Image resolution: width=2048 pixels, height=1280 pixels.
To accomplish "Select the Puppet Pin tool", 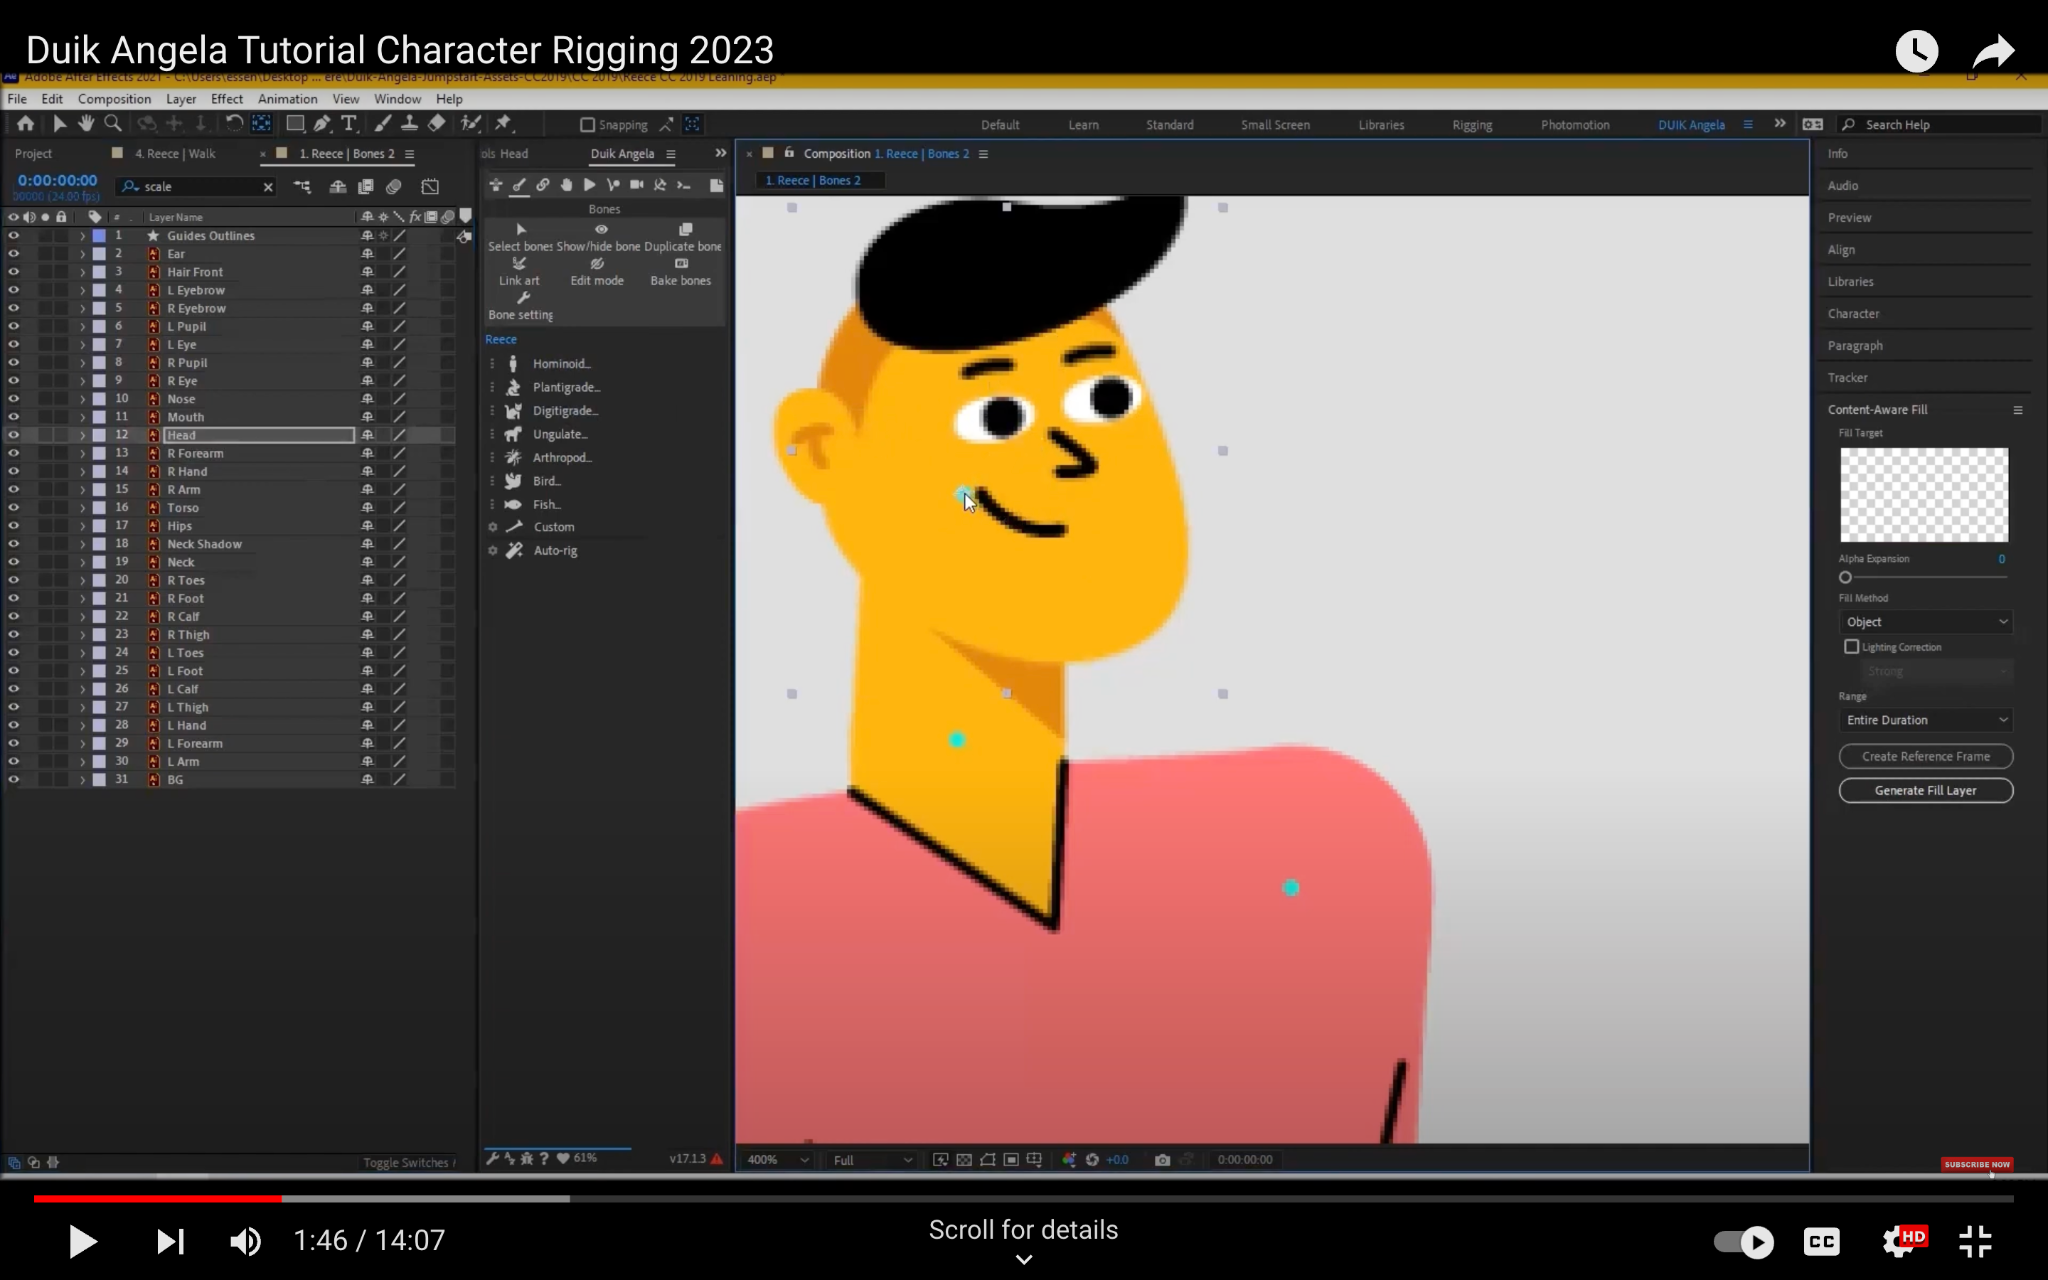I will tap(504, 123).
